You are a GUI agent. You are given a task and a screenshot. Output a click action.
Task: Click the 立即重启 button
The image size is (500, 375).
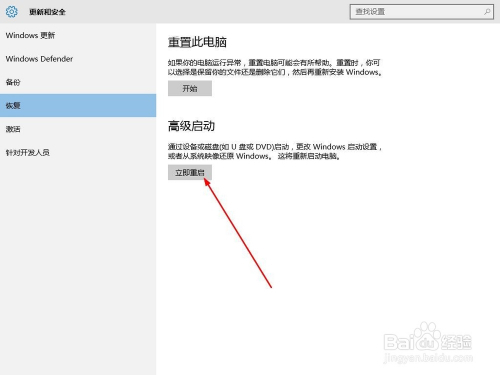coord(190,172)
